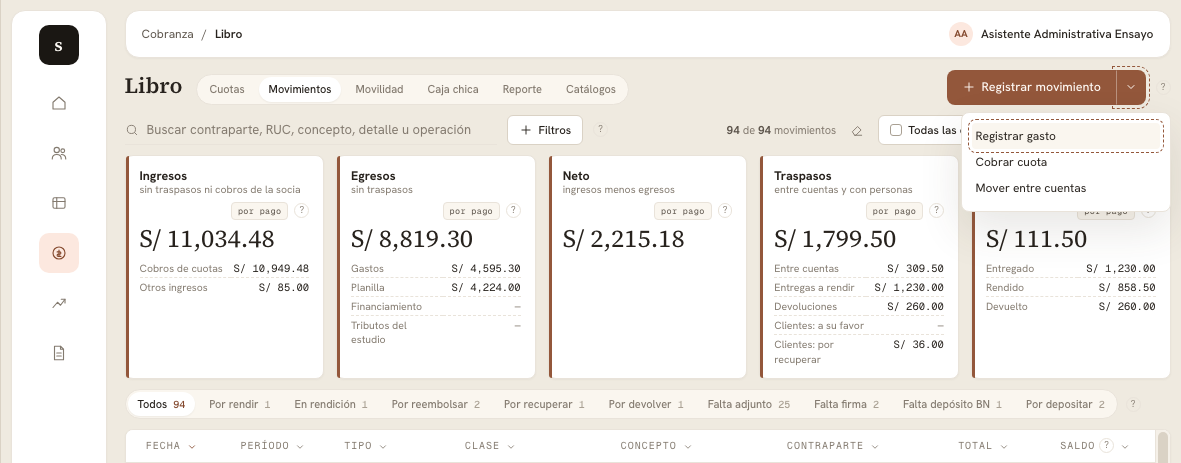Switch to Catálogos tab
Viewport: 1181px width, 463px height.
(591, 89)
